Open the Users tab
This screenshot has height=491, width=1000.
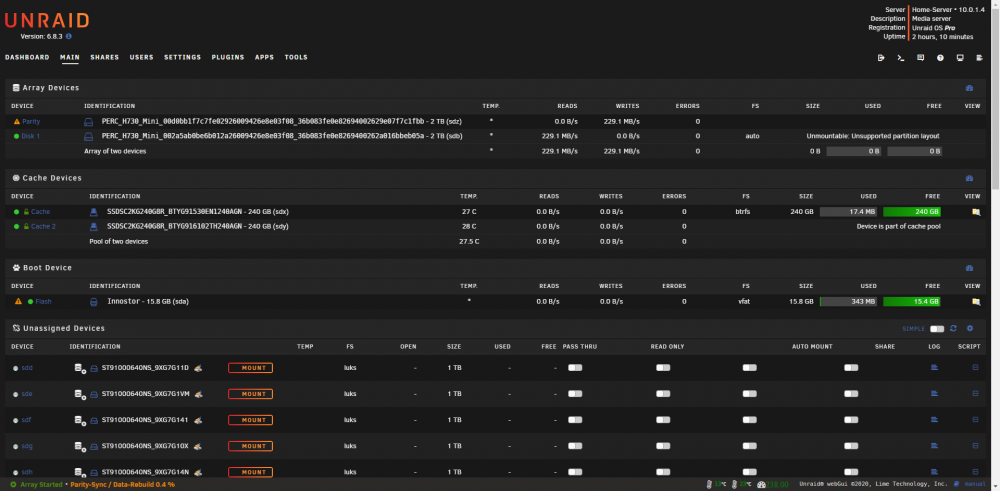142,57
